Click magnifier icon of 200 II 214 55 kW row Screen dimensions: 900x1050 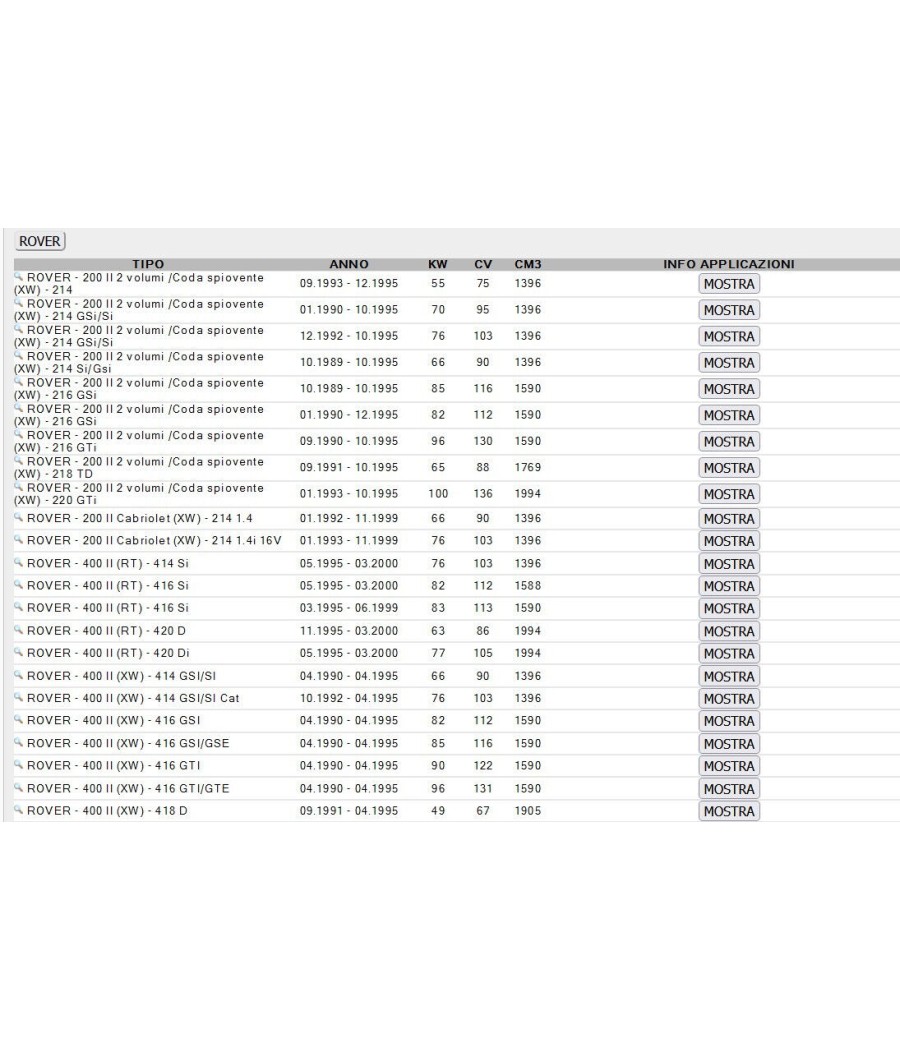[19, 276]
